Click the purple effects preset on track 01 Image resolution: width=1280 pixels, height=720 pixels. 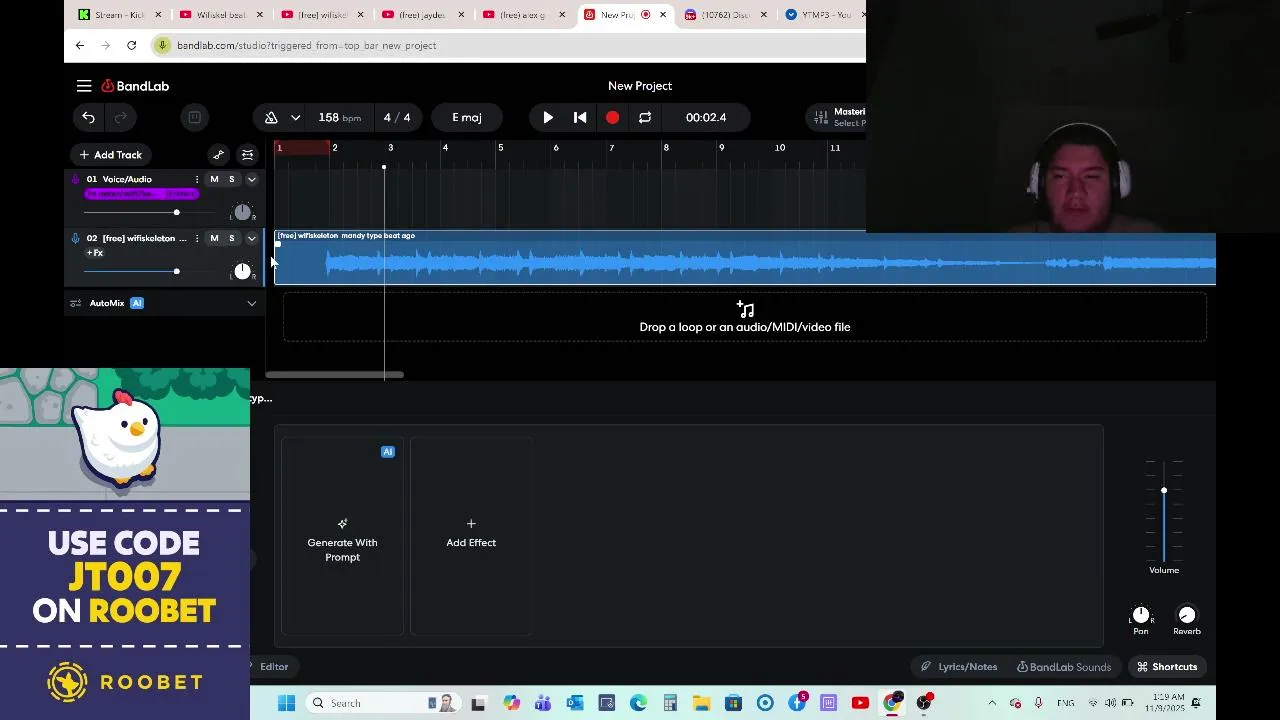pyautogui.click(x=142, y=194)
